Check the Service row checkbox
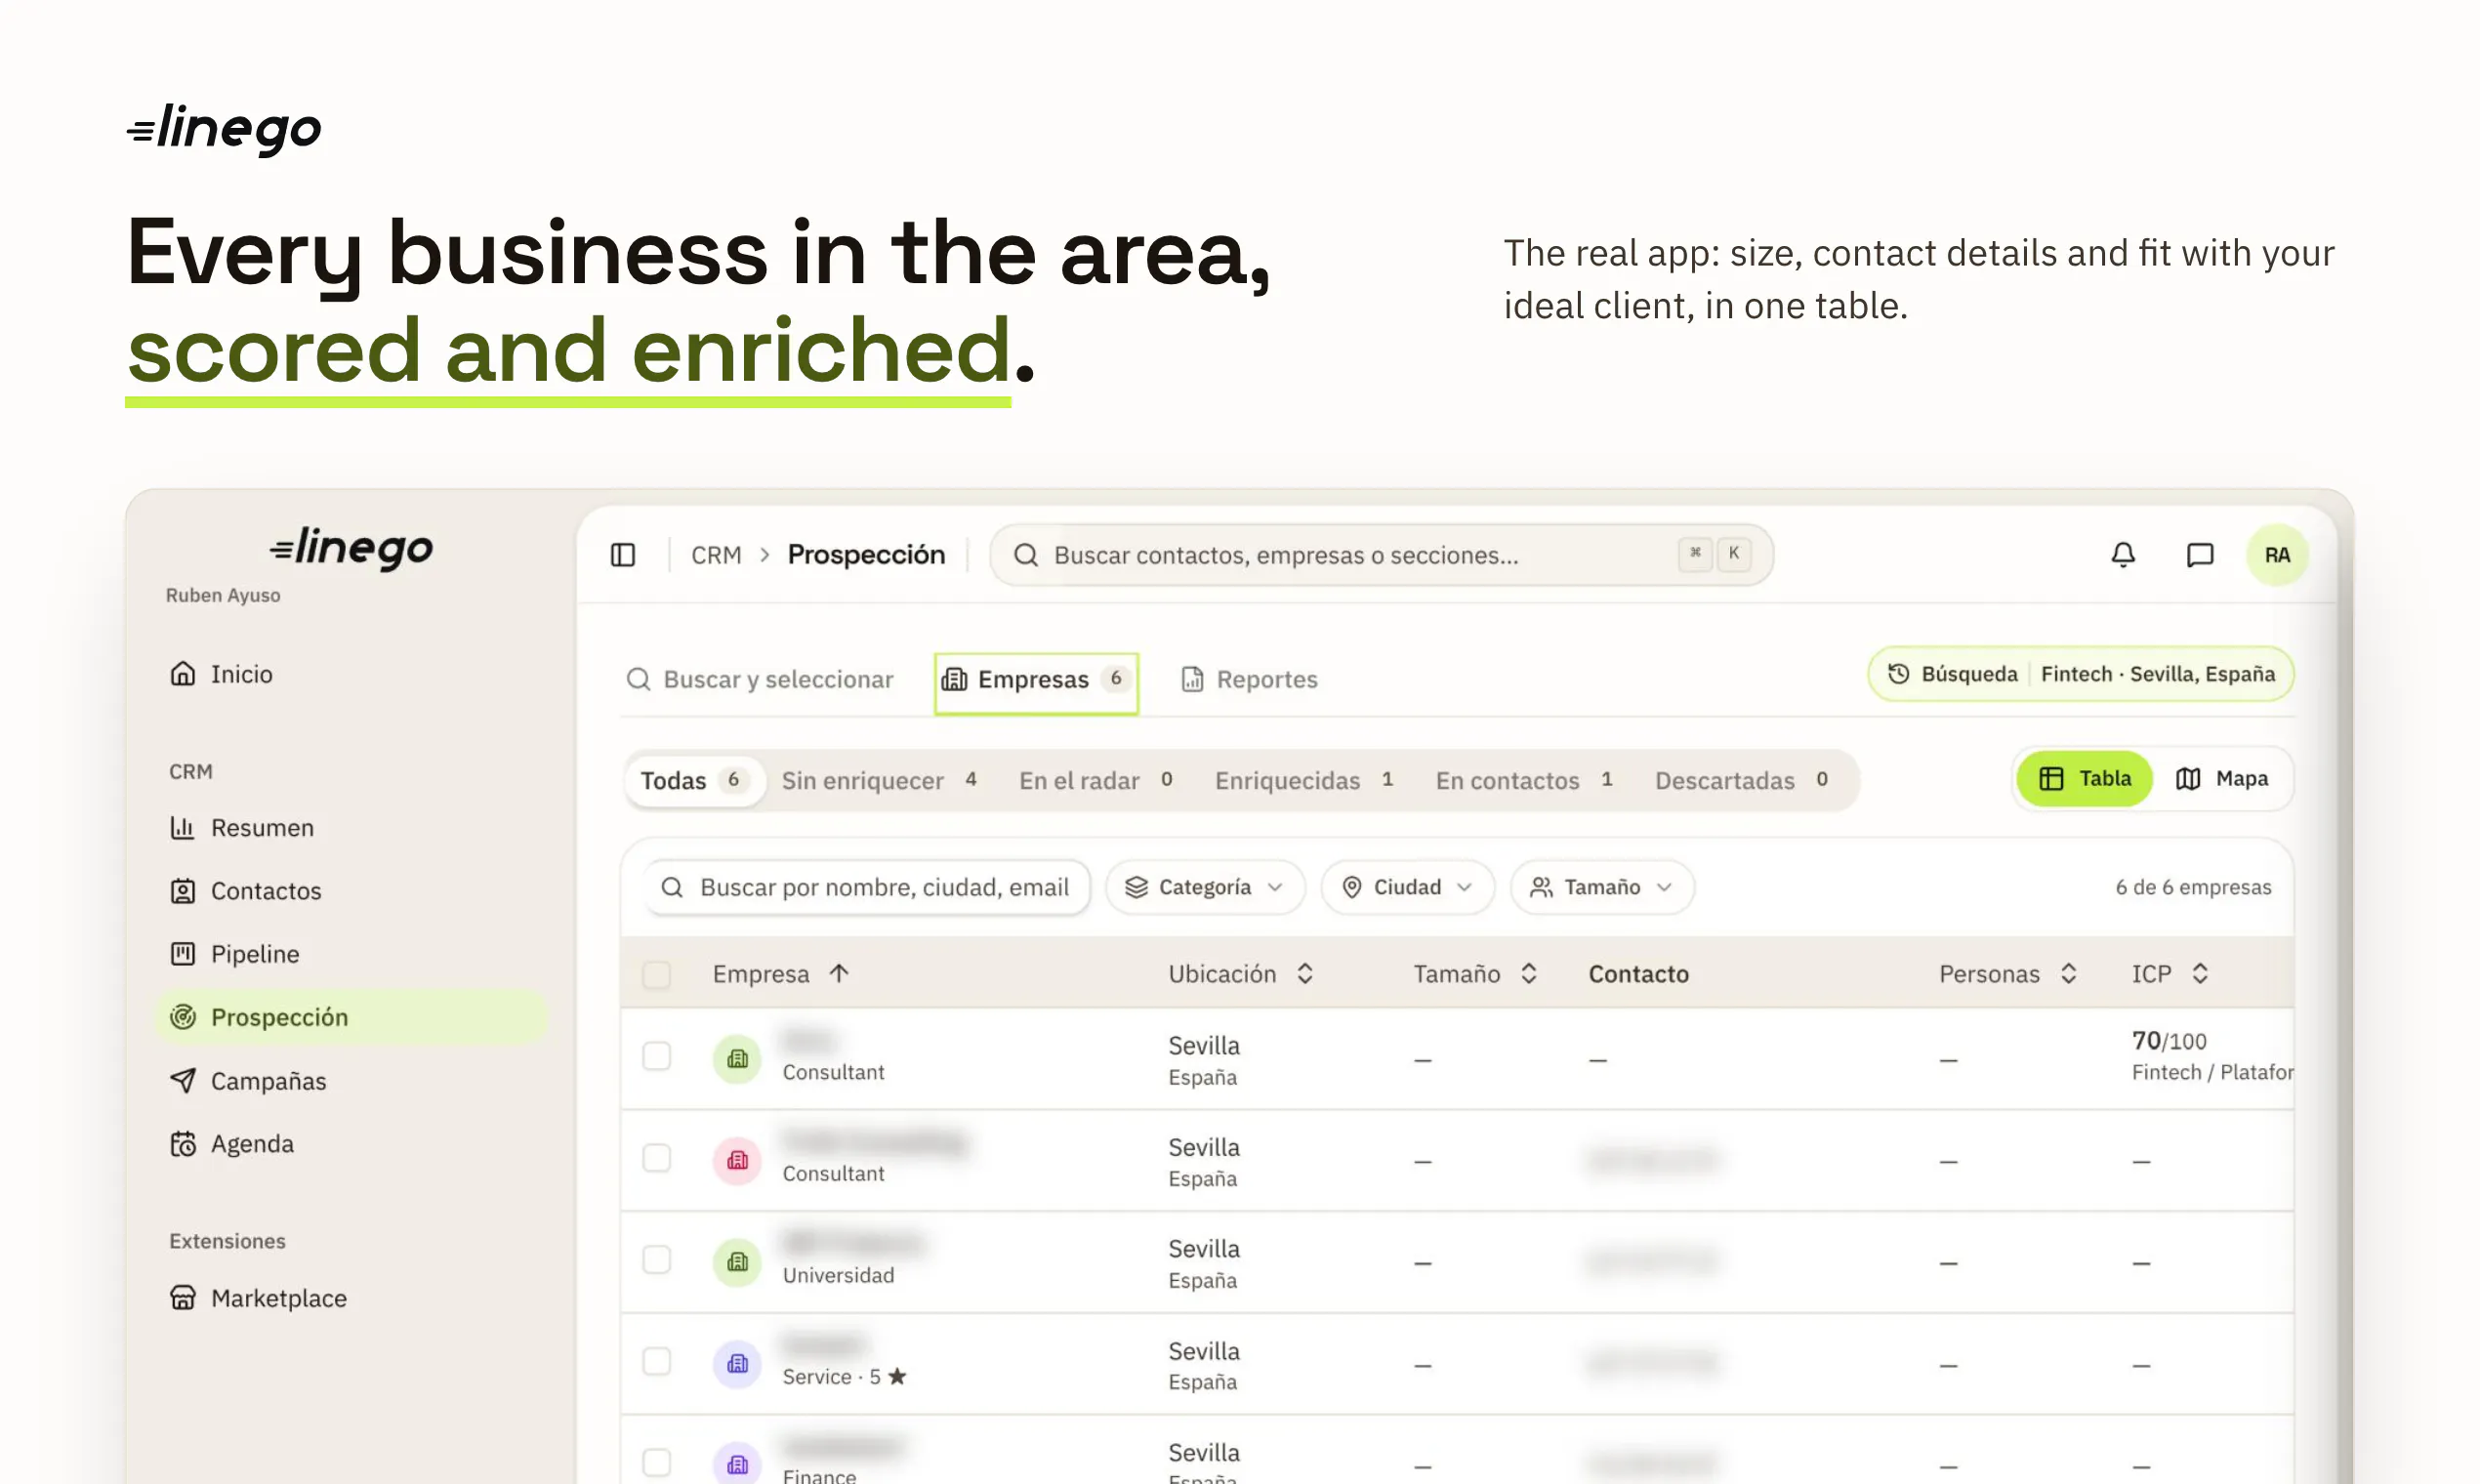 657,1362
